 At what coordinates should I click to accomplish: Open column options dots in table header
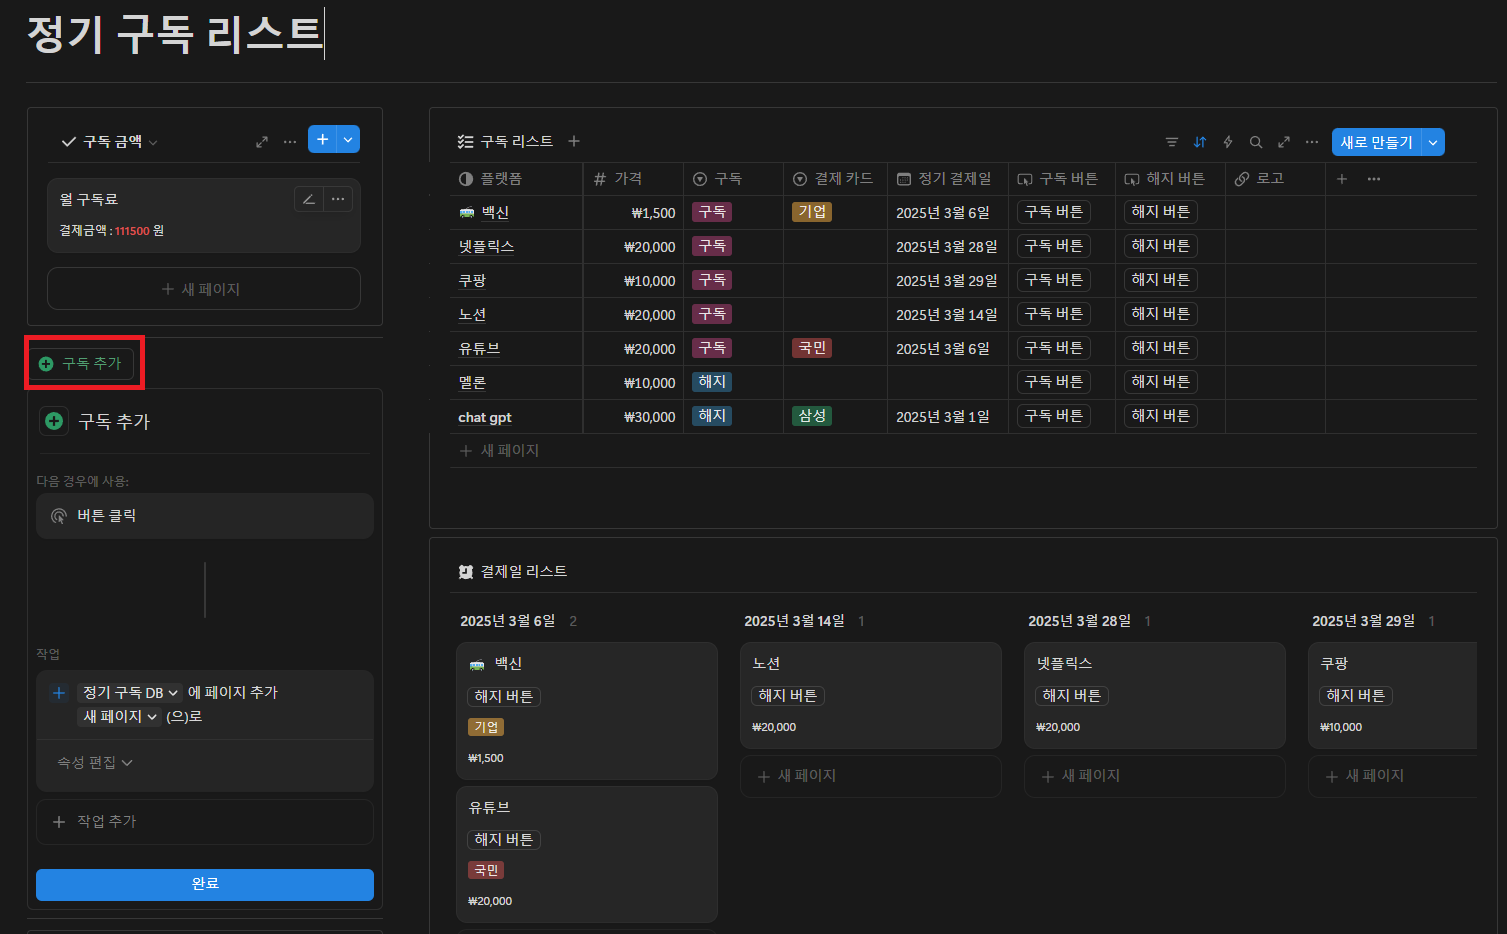click(1374, 179)
